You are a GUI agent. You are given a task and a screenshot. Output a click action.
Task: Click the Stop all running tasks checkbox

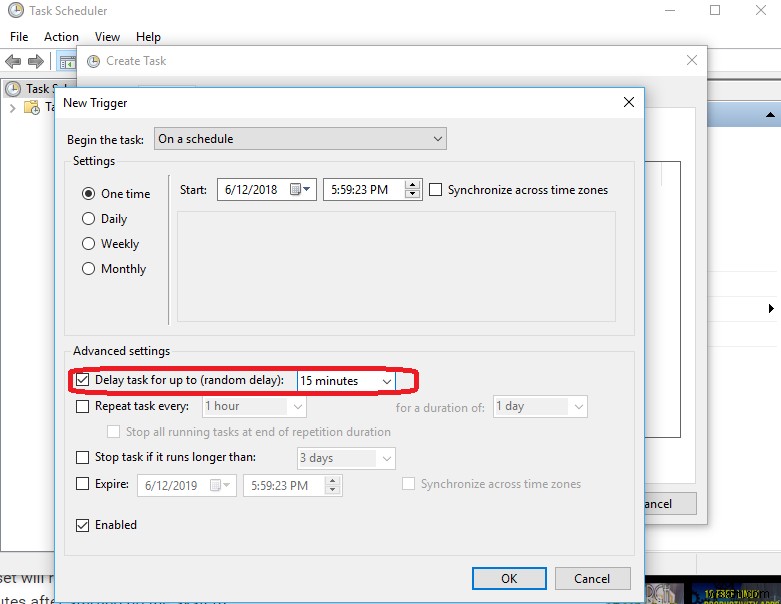114,431
